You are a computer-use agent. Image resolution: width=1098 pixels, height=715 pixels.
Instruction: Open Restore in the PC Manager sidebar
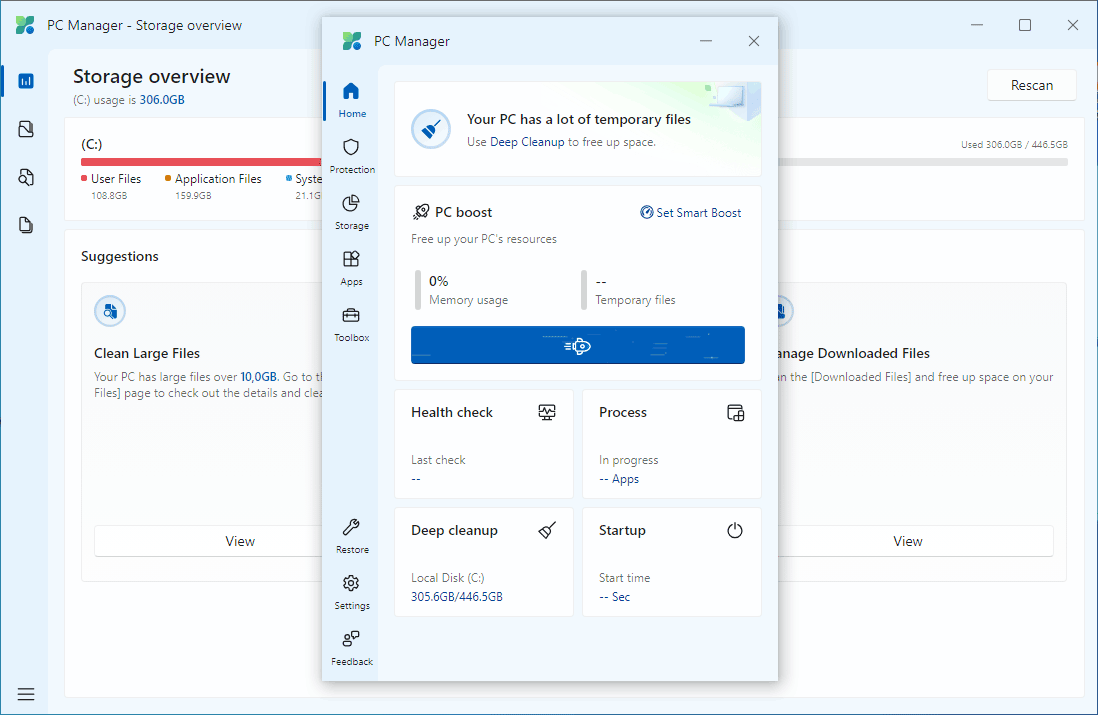[x=352, y=536]
